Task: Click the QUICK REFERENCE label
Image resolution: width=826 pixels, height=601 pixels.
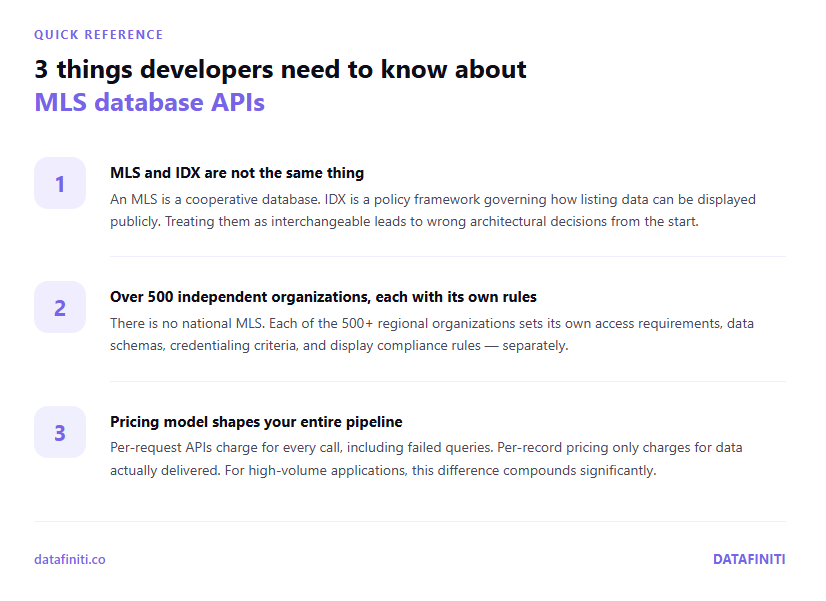Action: (x=98, y=34)
